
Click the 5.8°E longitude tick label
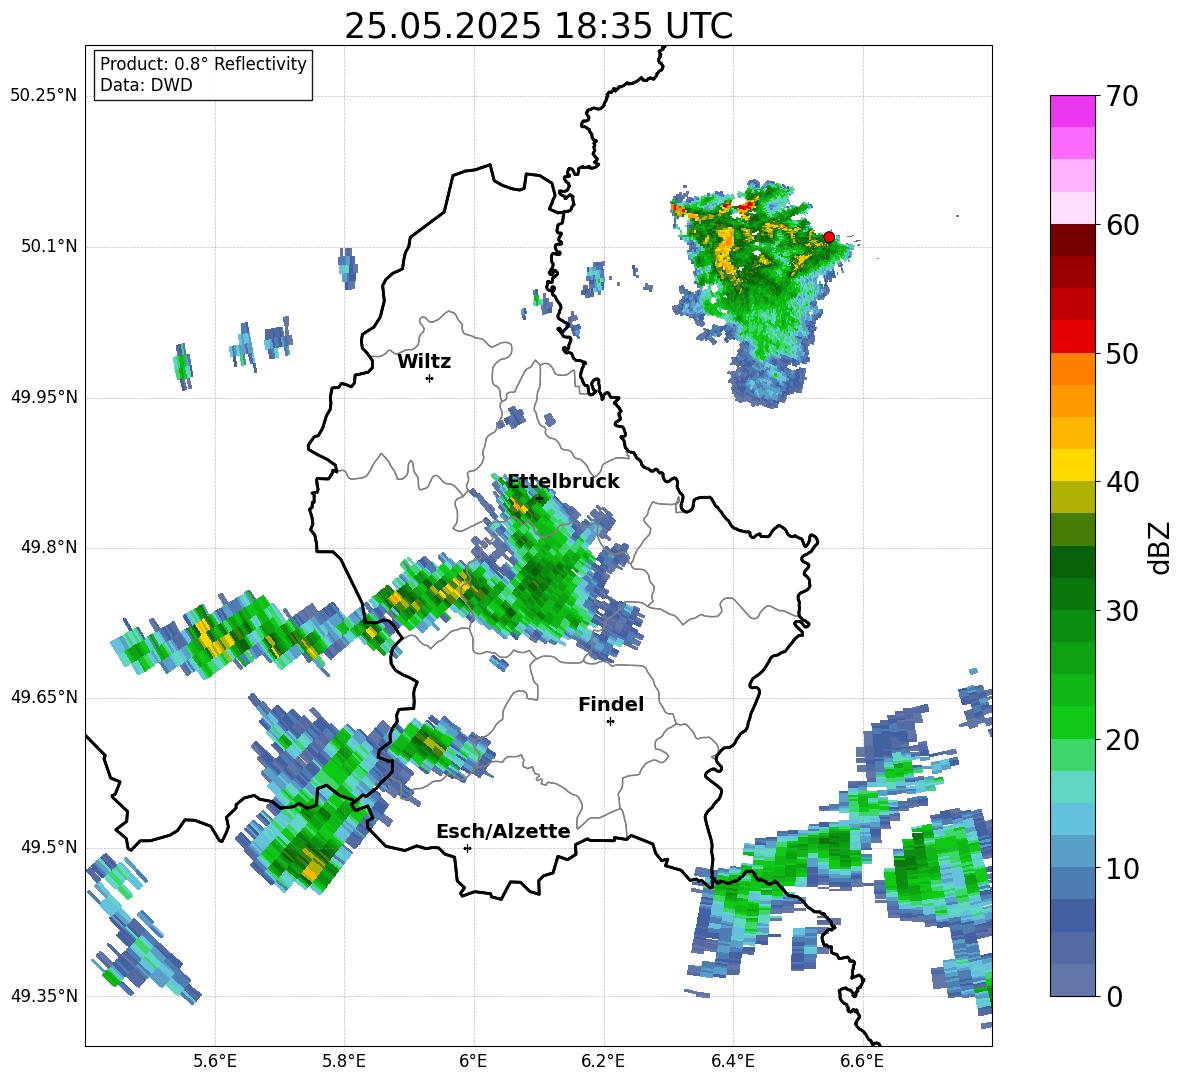point(344,1061)
